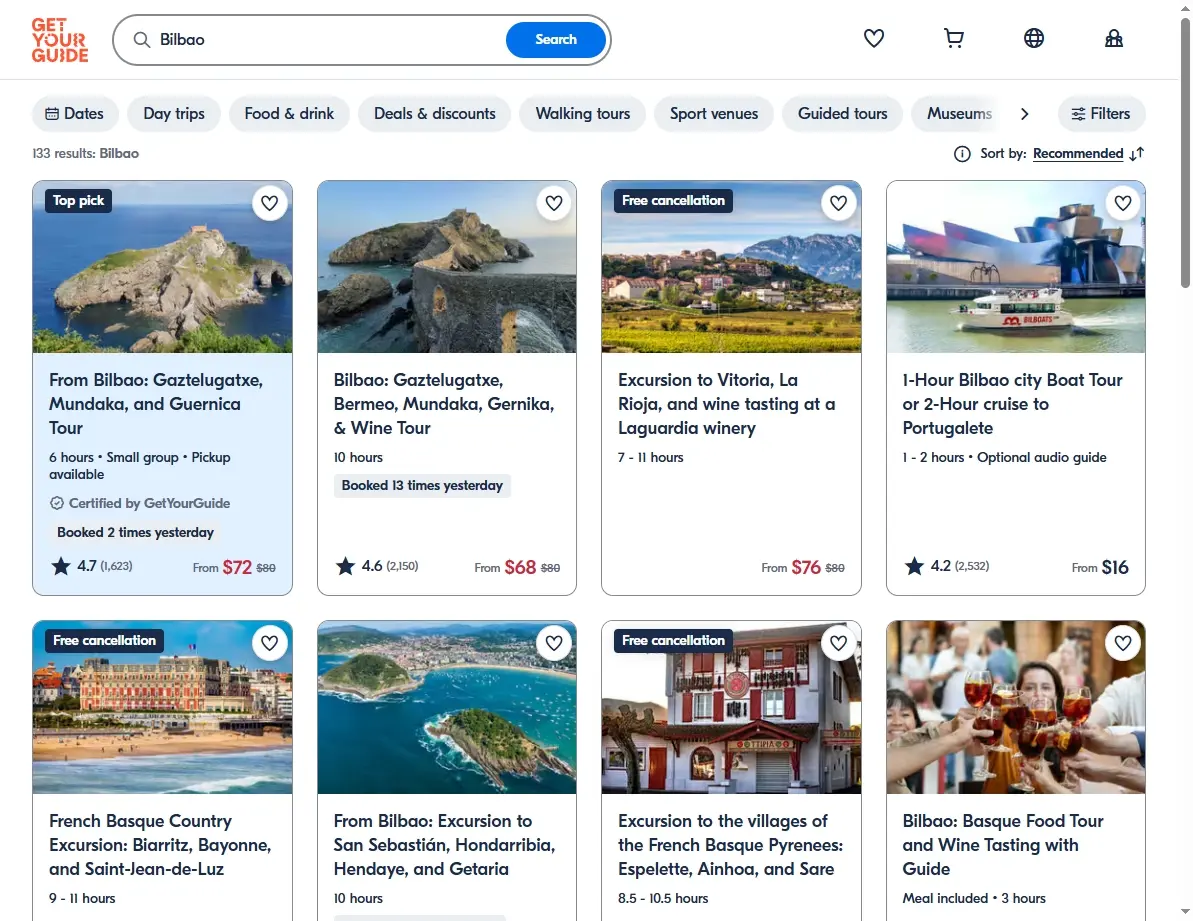1193x921 pixels.
Task: Click Free cancellation badge on Biarritz excursion
Action: 104,640
